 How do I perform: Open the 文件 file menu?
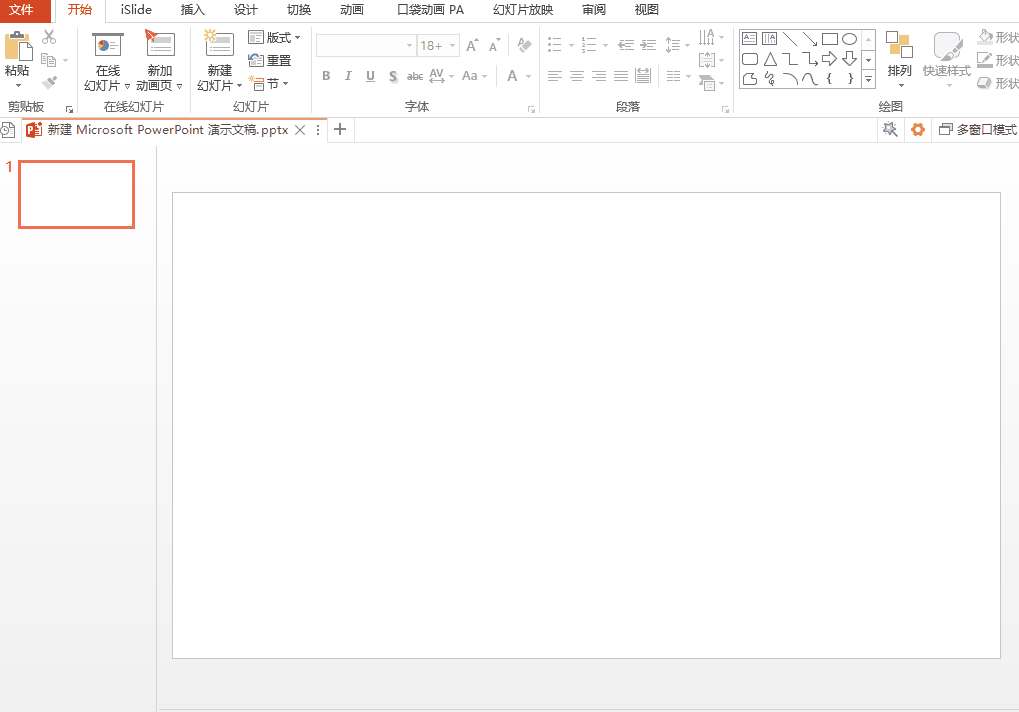(21, 10)
